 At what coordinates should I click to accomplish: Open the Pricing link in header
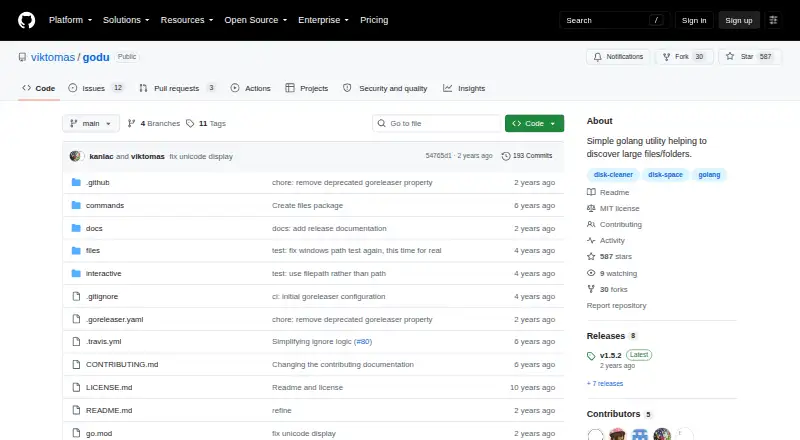pyautogui.click(x=374, y=20)
